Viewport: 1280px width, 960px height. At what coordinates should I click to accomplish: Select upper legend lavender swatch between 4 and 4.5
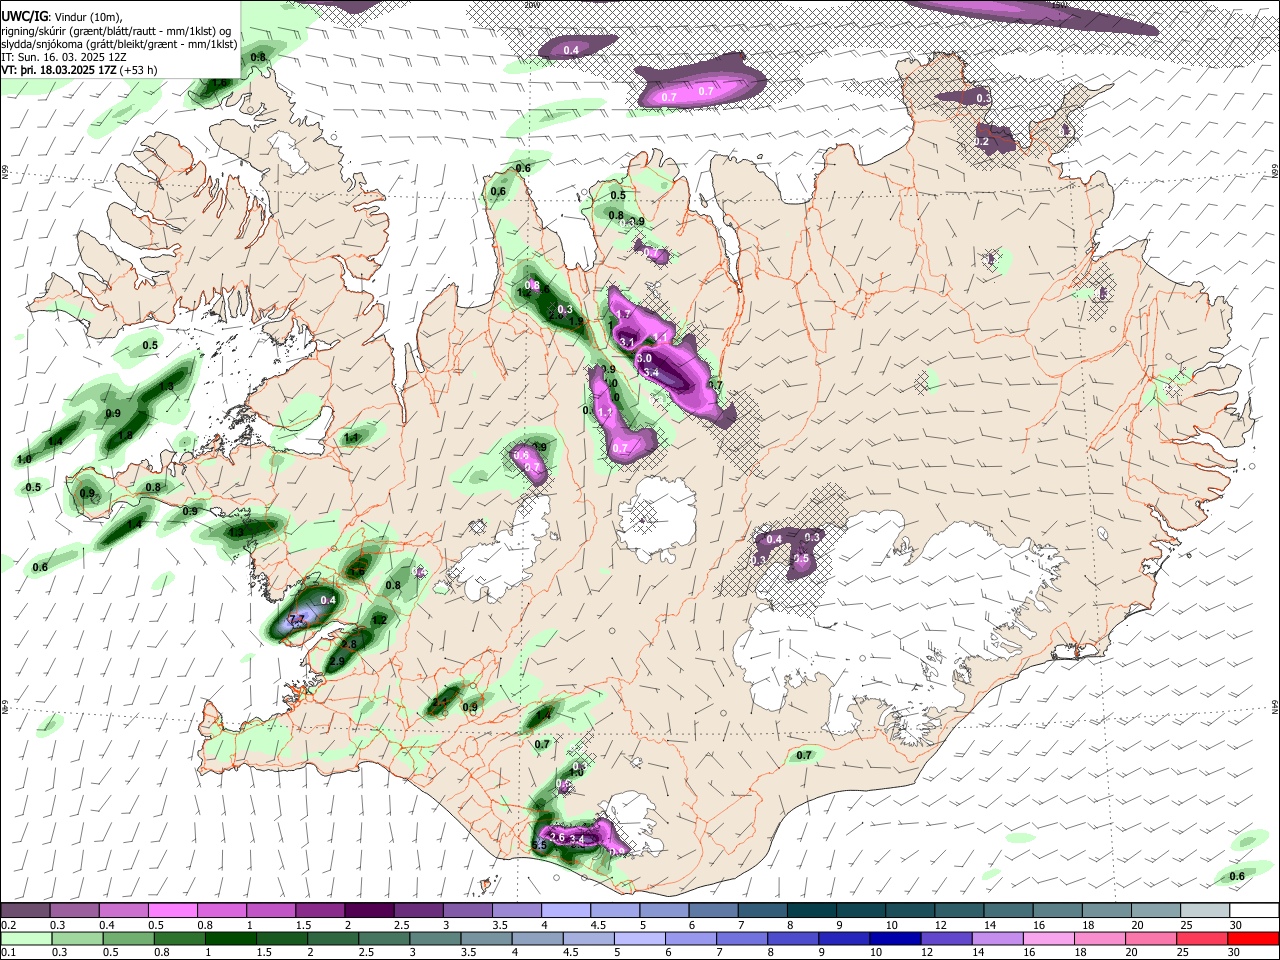click(566, 910)
